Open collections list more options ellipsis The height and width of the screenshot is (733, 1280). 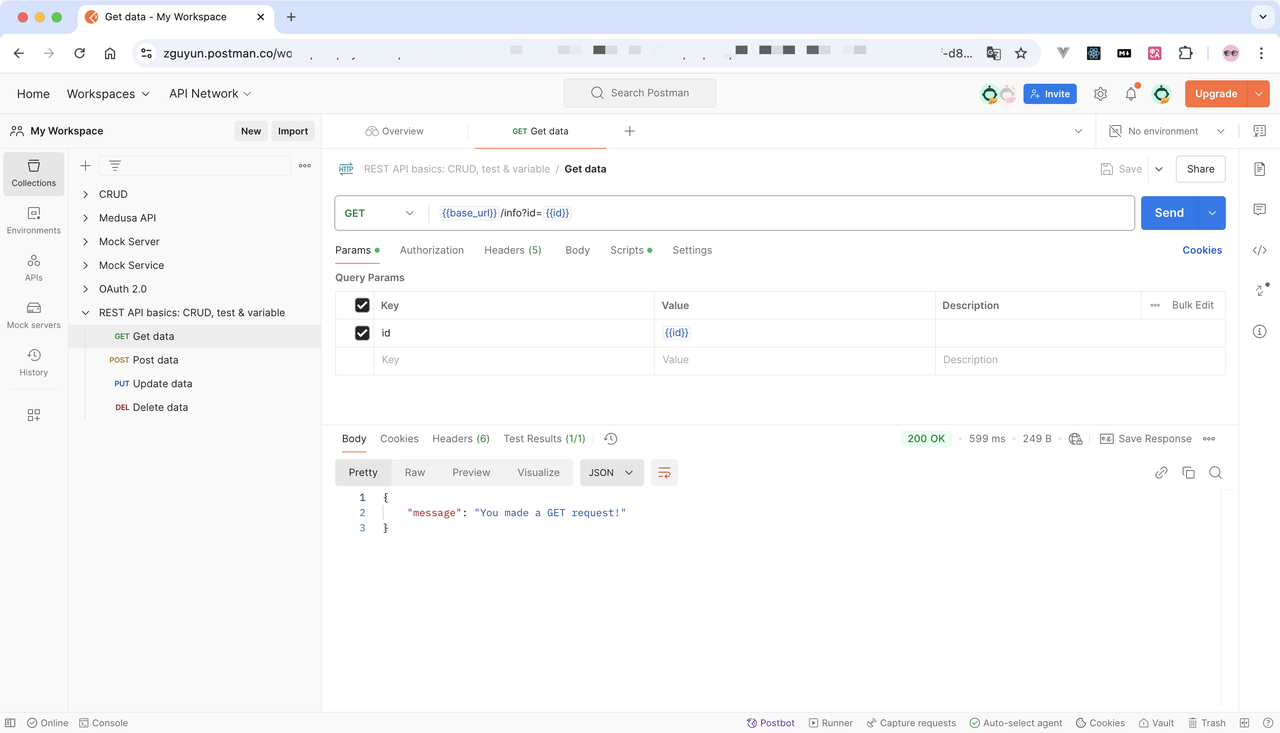pos(305,166)
